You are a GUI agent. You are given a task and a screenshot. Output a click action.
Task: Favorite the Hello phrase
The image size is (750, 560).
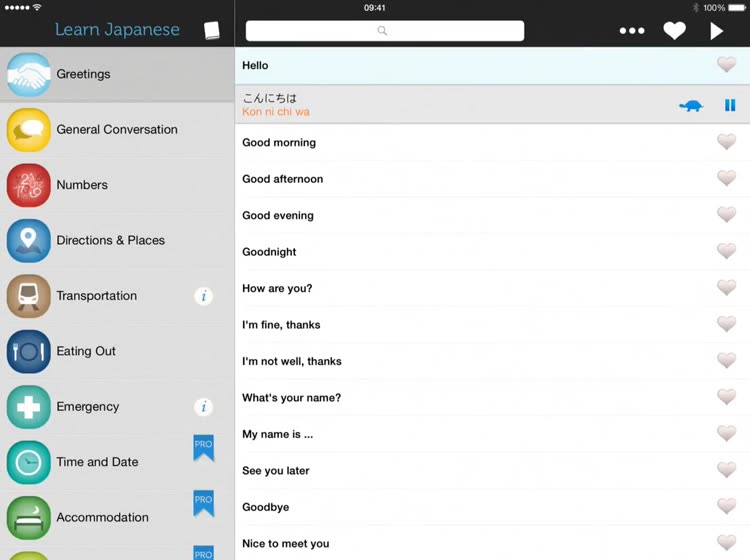click(x=727, y=65)
